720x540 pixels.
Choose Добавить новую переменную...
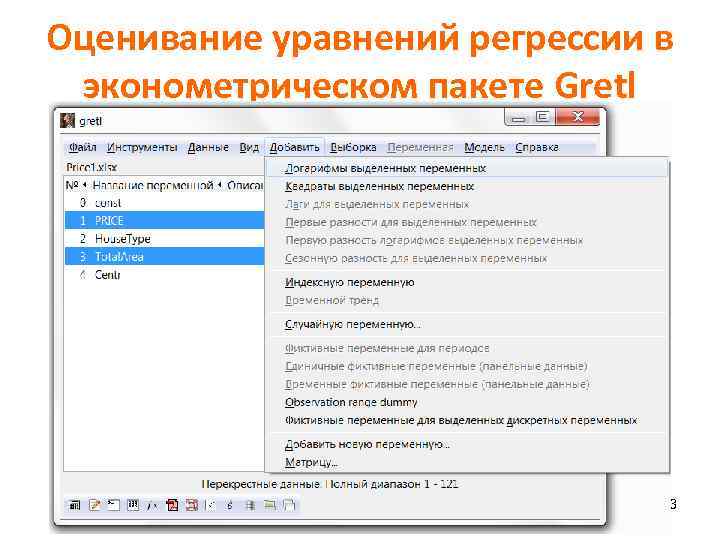click(467, 444)
